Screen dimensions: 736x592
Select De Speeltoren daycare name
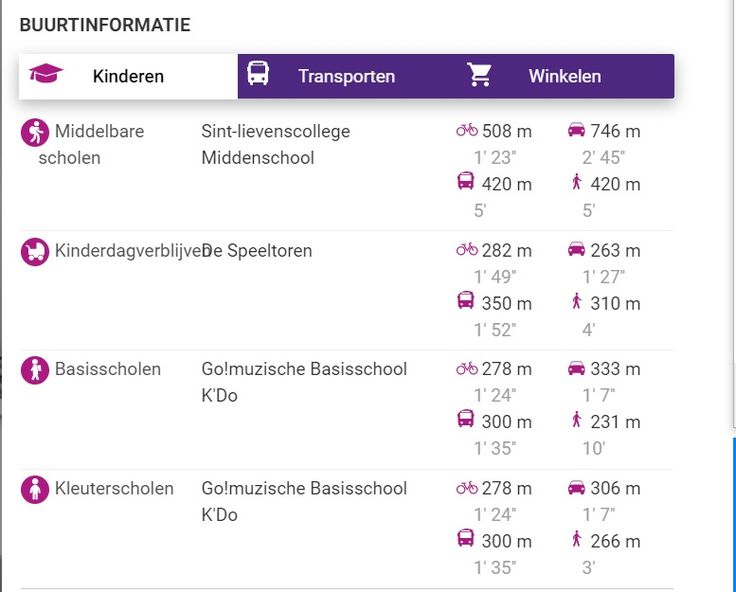pos(257,251)
